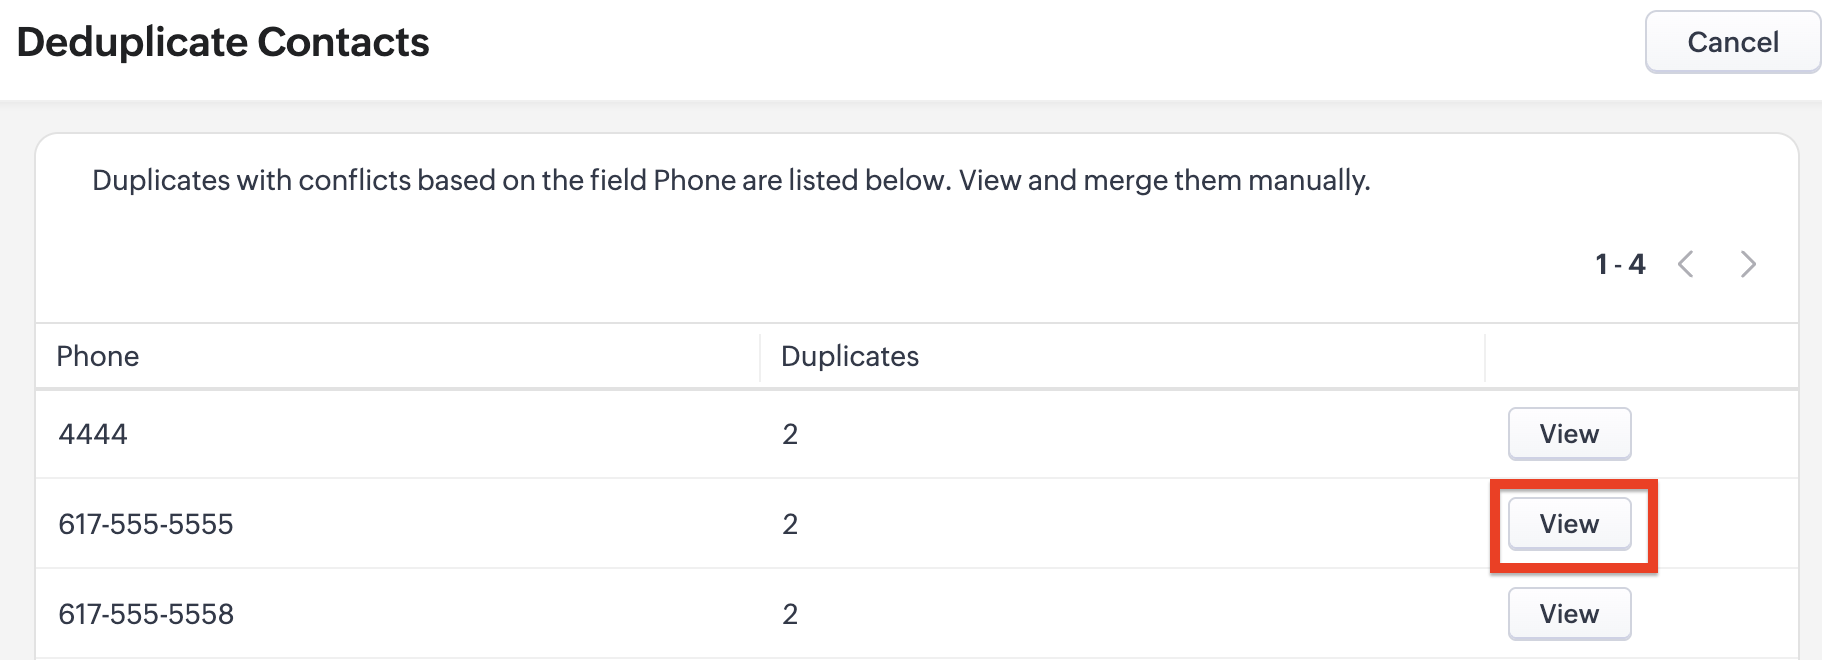
Task: Click the blank header above View buttons
Action: [1640, 356]
